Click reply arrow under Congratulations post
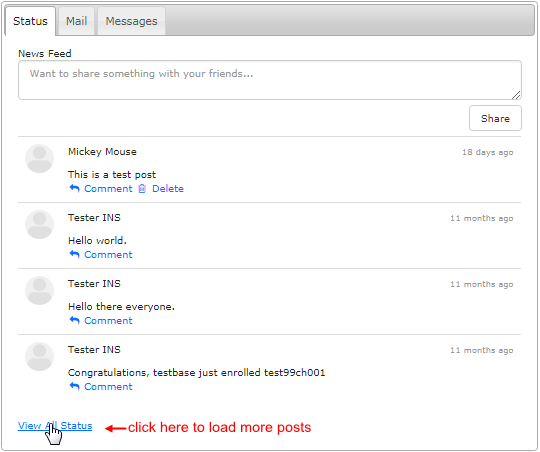540x452 pixels. tap(74, 386)
